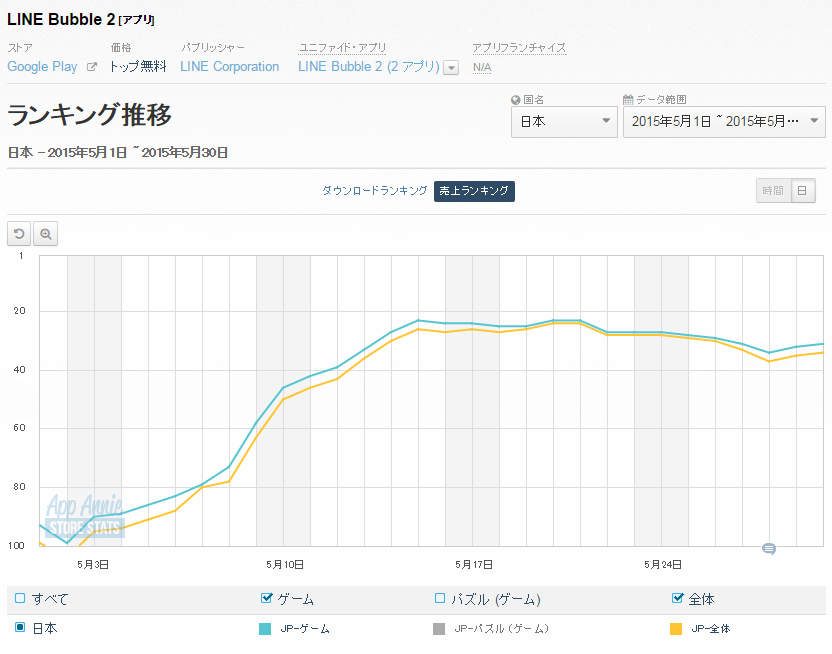Screen dimensions: 832x654
Task: Click the トップ無料 price text
Action: click(138, 67)
